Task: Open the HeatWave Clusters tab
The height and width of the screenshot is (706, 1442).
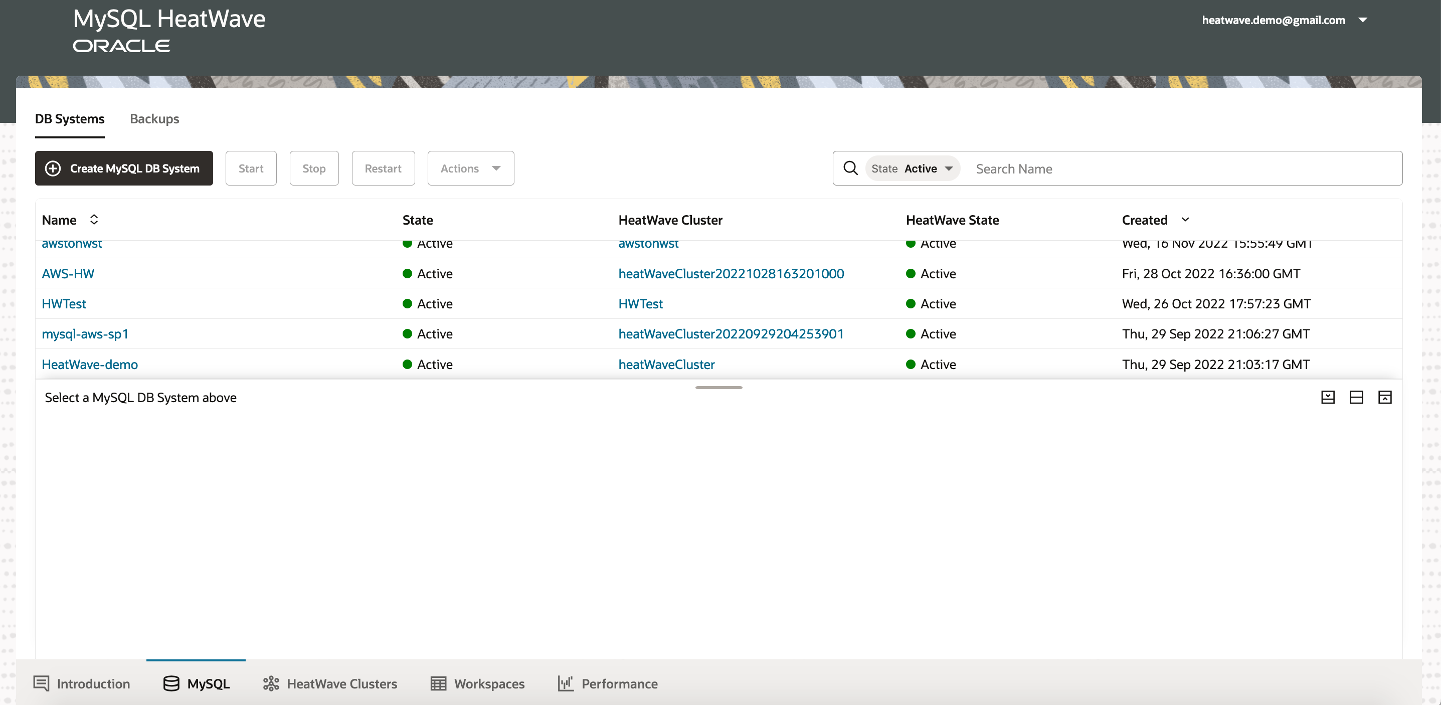Action: (x=330, y=684)
